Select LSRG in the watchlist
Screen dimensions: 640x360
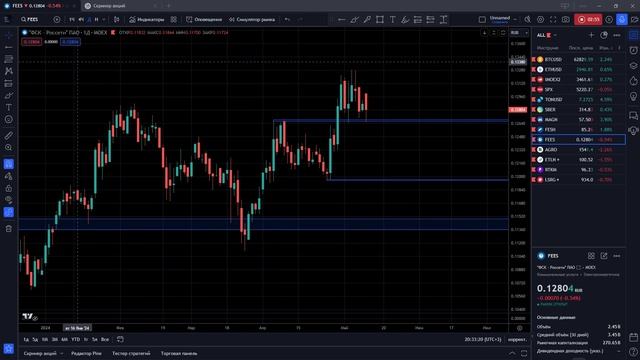(578, 180)
